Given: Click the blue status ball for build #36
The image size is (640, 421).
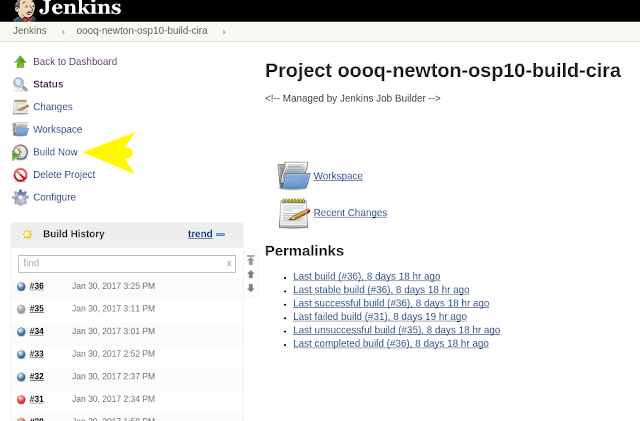Looking at the screenshot, I should click(x=21, y=286).
